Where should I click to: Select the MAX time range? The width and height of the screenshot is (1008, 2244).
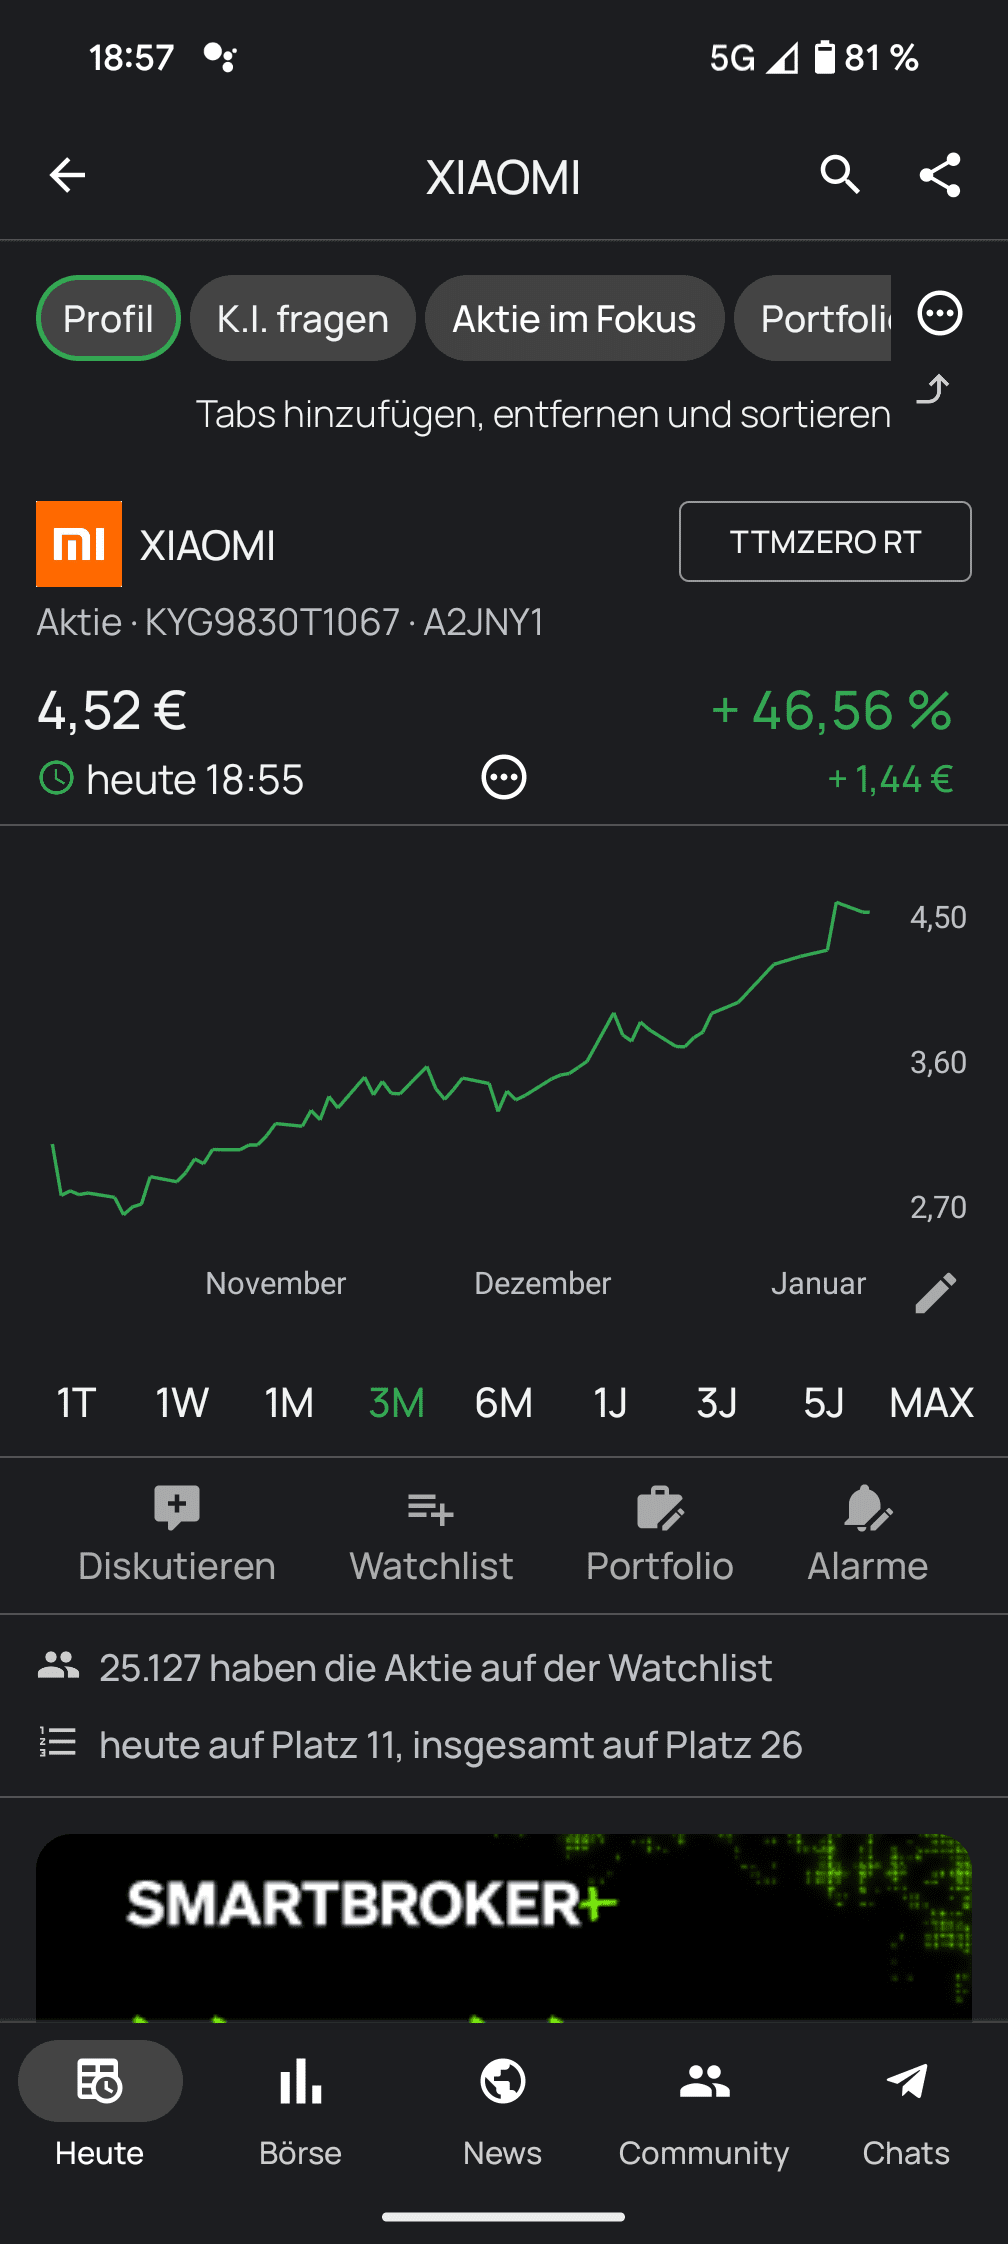[x=931, y=1403]
